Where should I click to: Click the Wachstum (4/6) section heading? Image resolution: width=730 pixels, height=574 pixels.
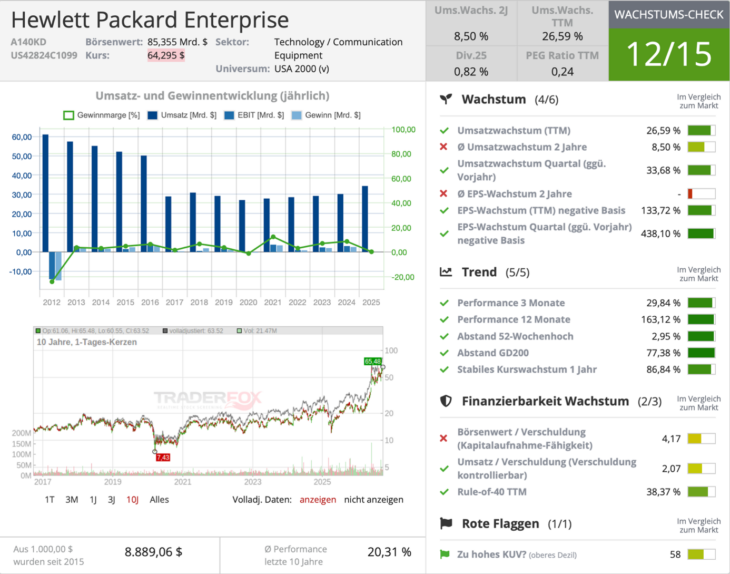(x=510, y=99)
